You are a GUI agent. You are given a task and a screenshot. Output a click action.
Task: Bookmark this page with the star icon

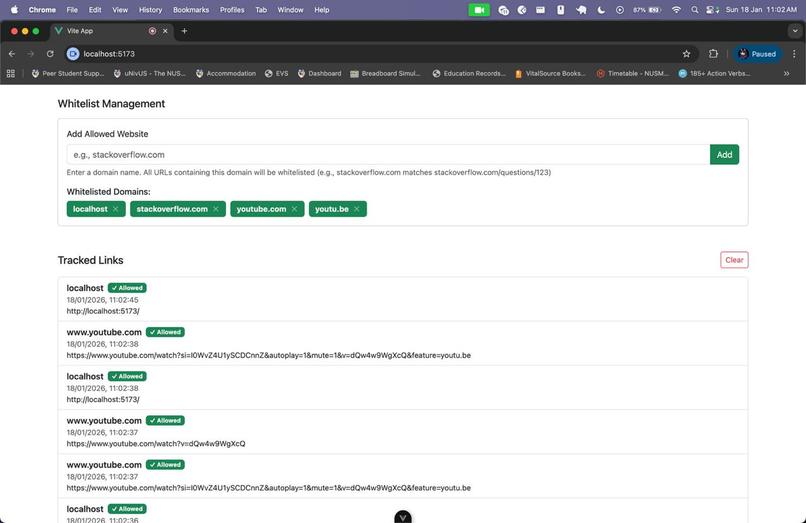coord(686,53)
